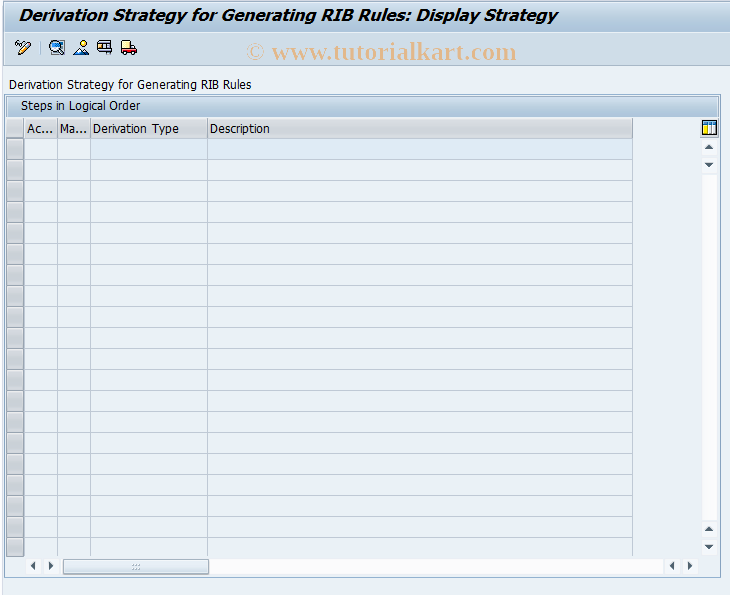Image resolution: width=730 pixels, height=595 pixels.
Task: Click the Derivation Type column header
Action: tap(149, 128)
